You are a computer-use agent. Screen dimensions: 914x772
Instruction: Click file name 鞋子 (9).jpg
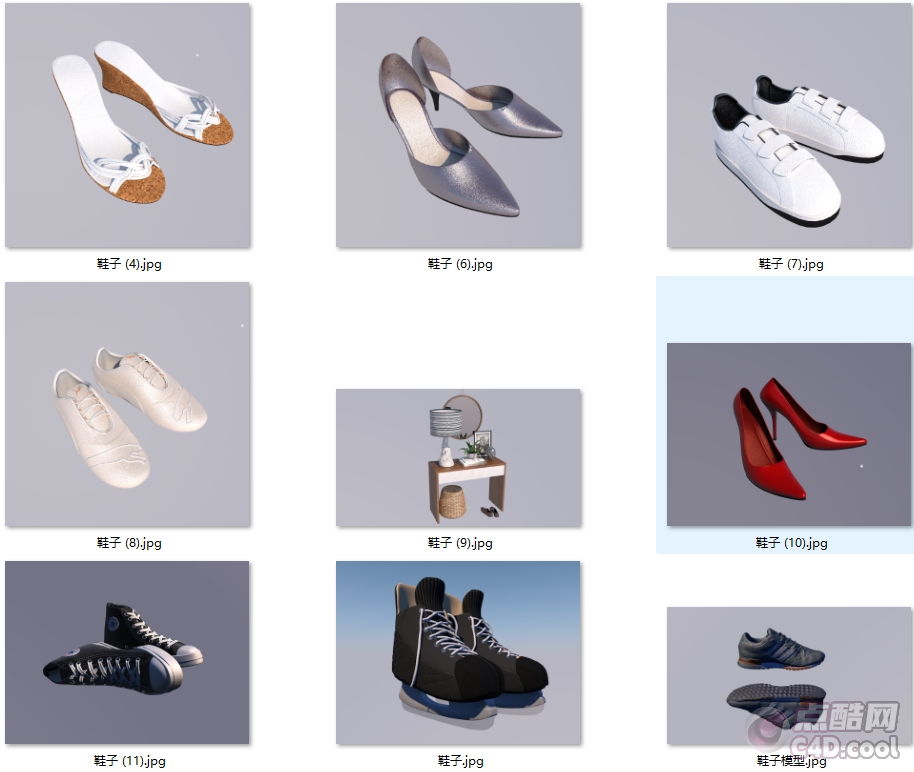click(460, 543)
